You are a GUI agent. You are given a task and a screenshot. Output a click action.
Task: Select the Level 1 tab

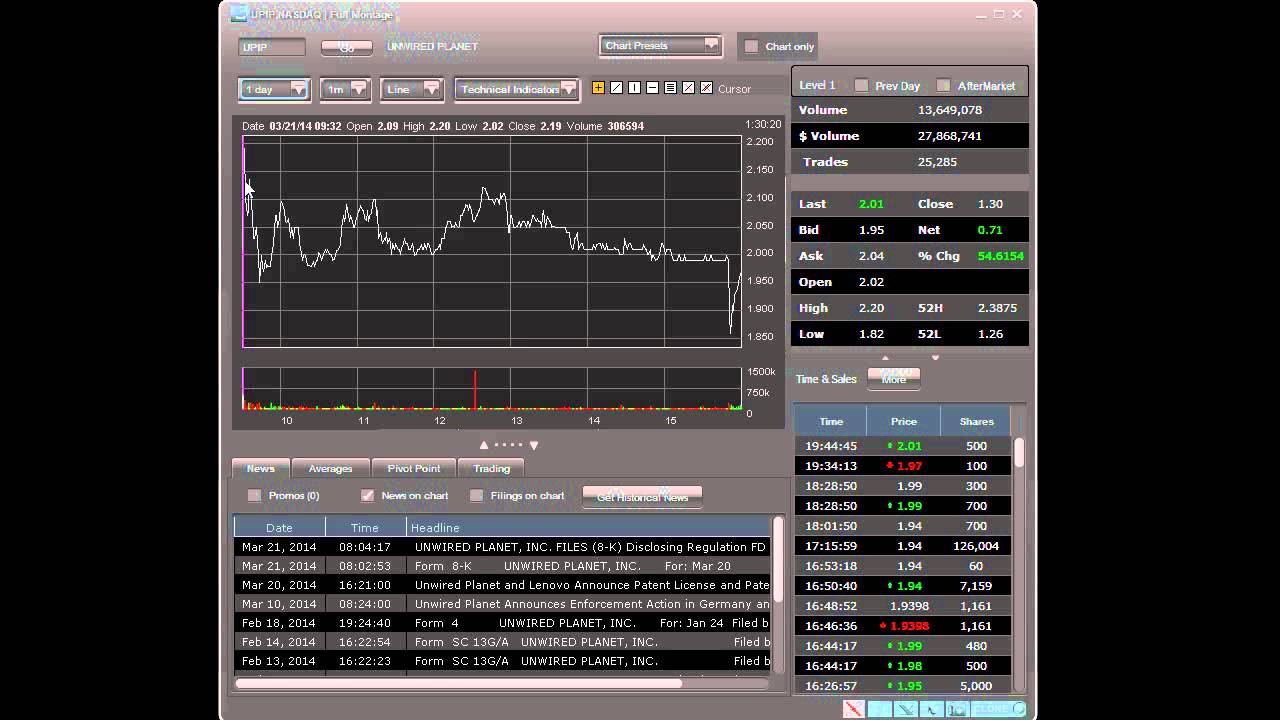(x=817, y=85)
